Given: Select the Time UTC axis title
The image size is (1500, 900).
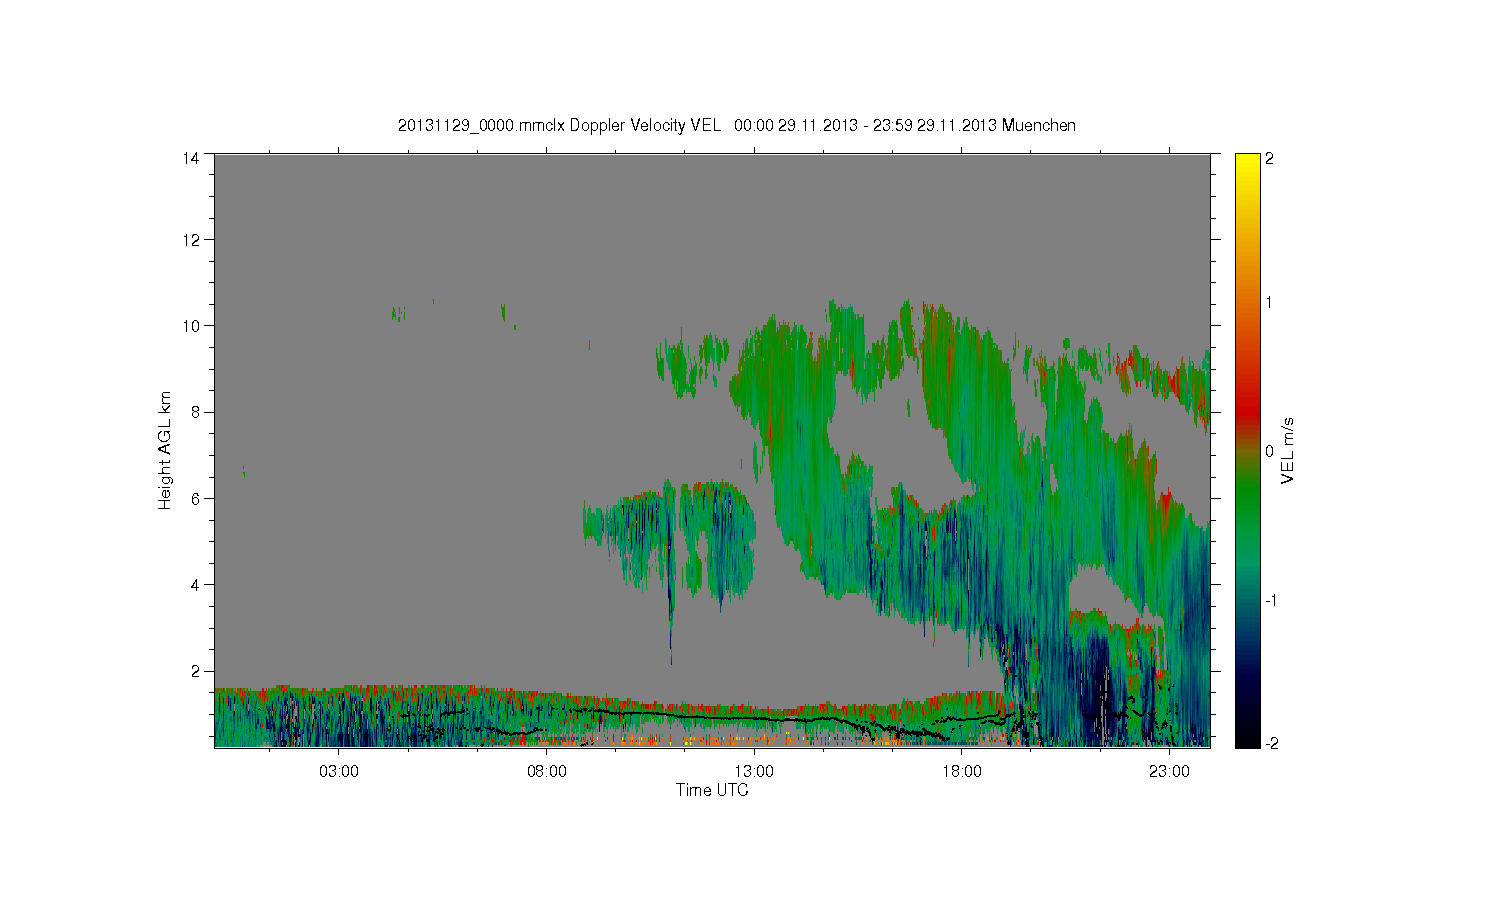Looking at the screenshot, I should [x=712, y=790].
